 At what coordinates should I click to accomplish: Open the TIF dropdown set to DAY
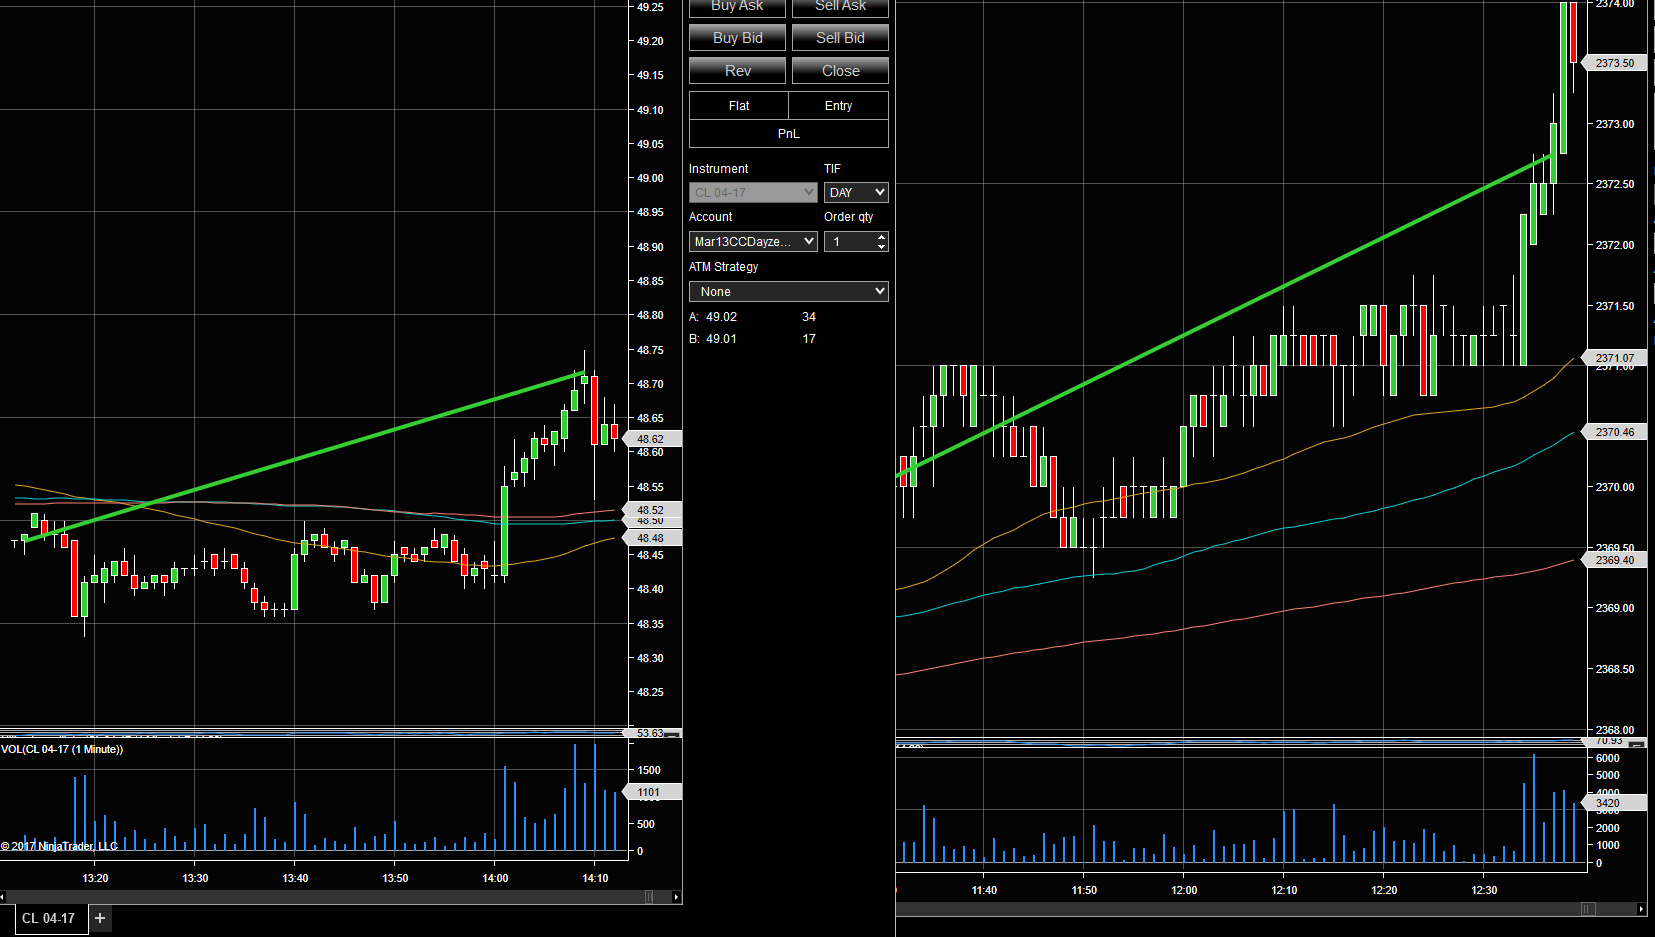[x=856, y=192]
